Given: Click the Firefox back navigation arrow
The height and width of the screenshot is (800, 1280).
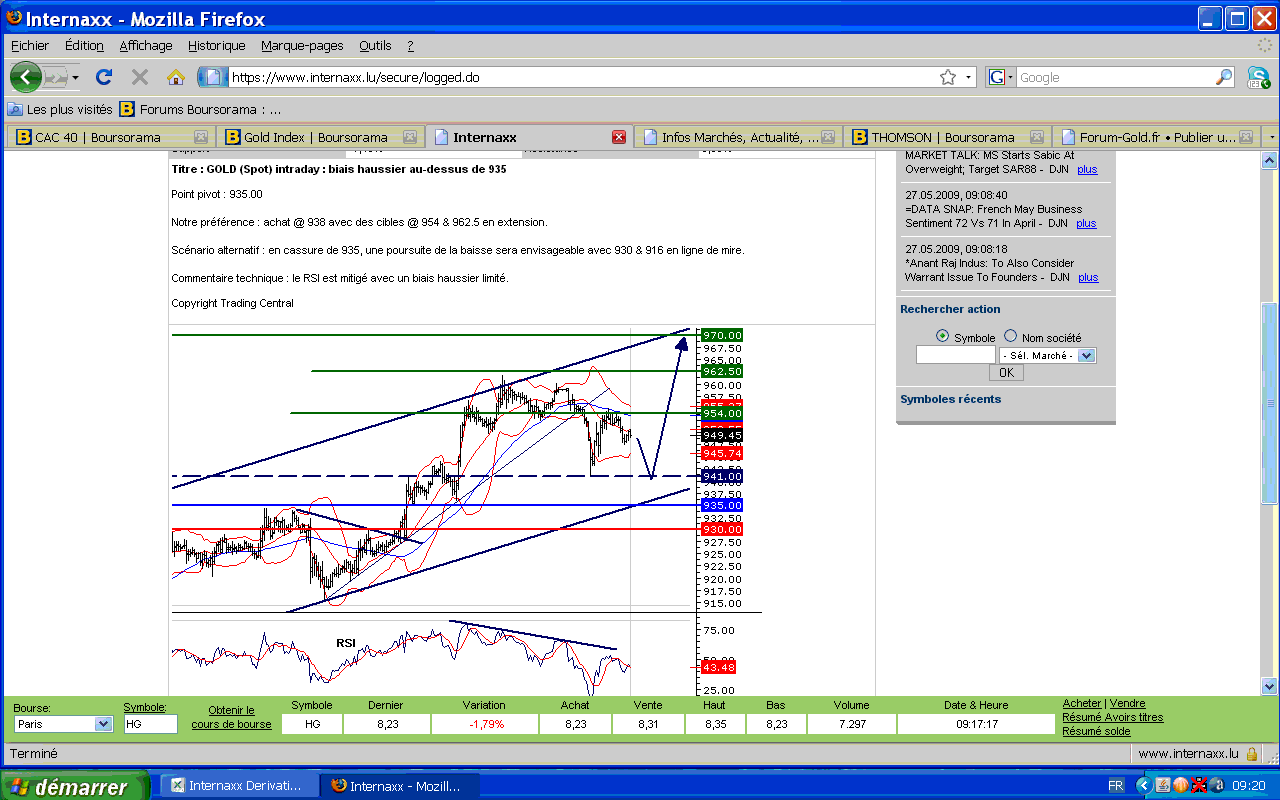Looking at the screenshot, I should point(25,77).
